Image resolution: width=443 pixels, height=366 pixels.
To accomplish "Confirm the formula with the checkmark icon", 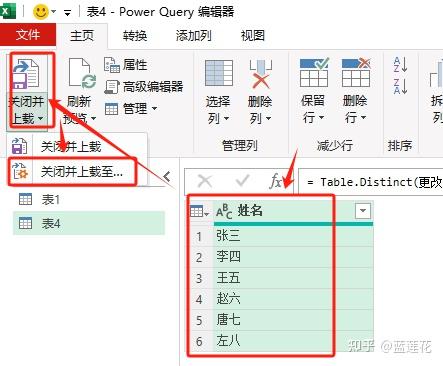I will tap(242, 181).
